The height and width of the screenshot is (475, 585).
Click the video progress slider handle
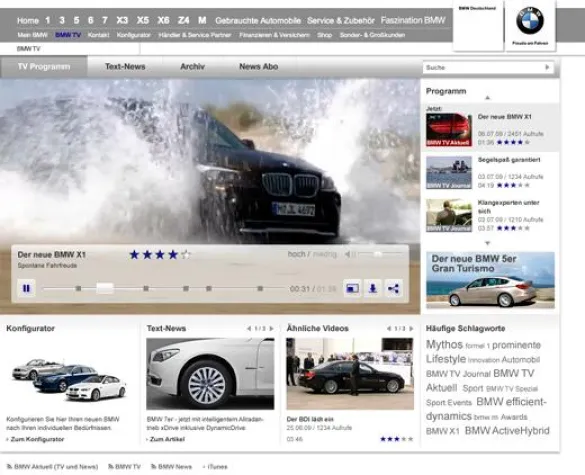tap(105, 288)
